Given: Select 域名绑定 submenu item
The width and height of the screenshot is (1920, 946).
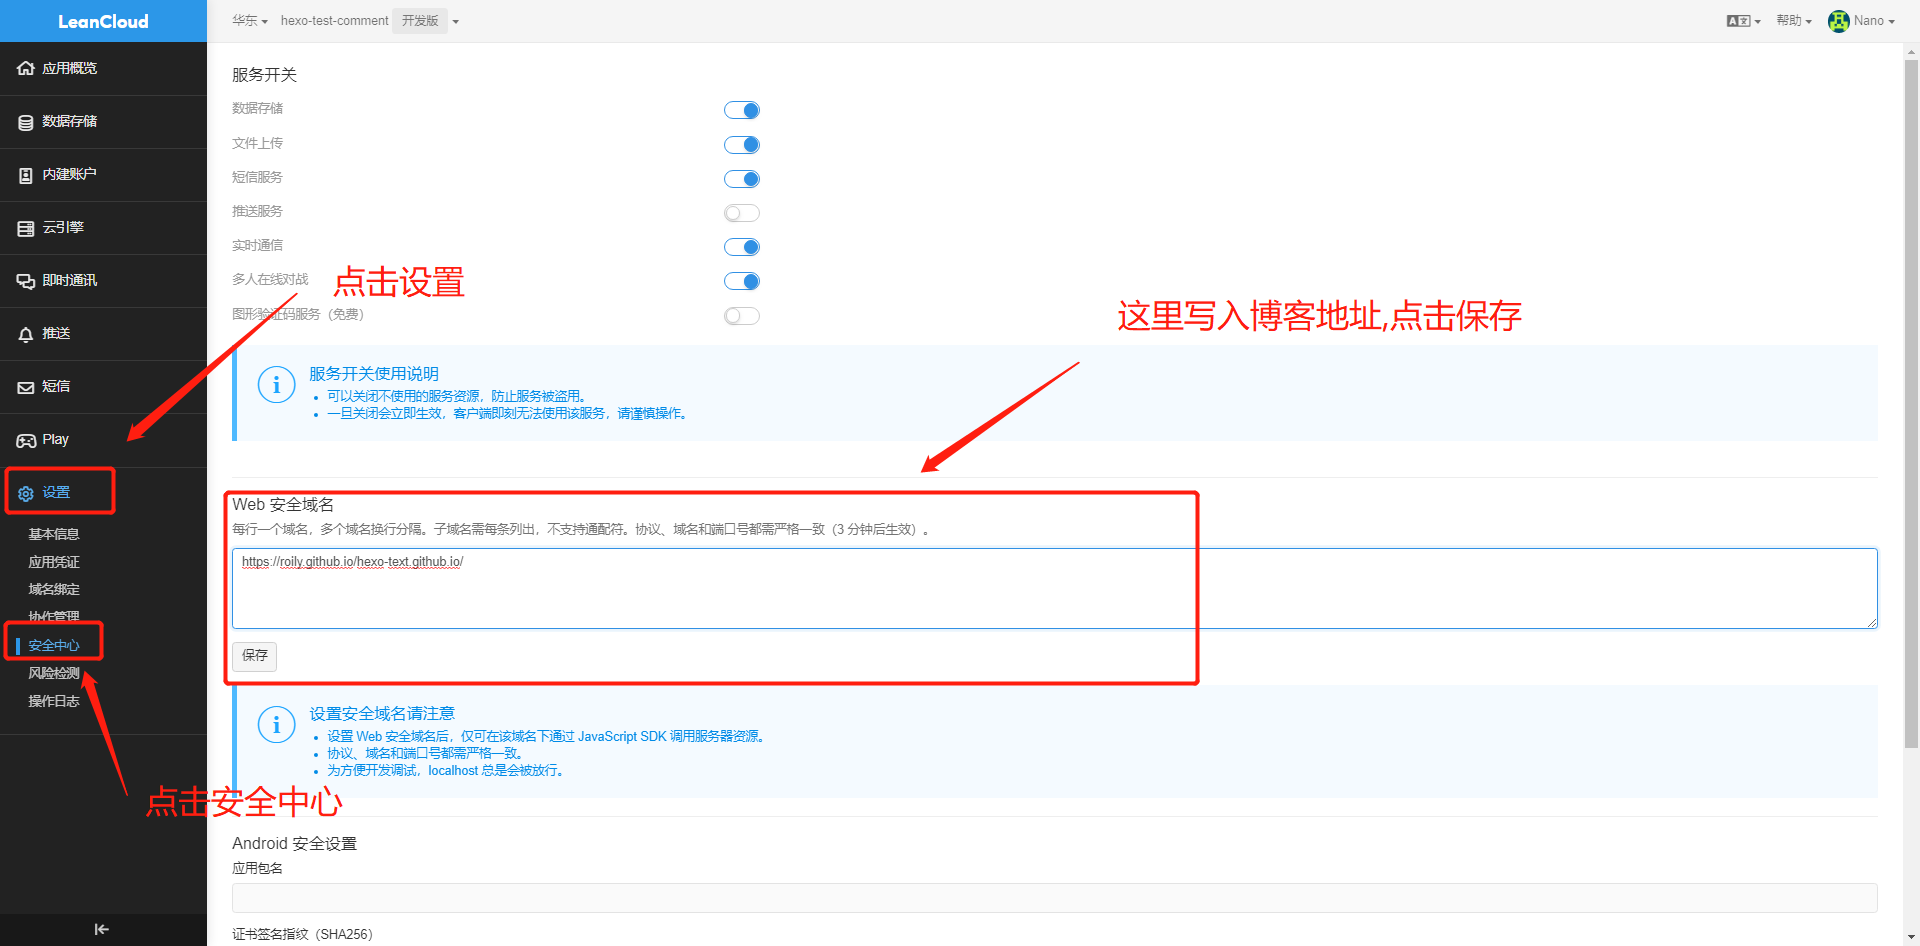Looking at the screenshot, I should (54, 589).
